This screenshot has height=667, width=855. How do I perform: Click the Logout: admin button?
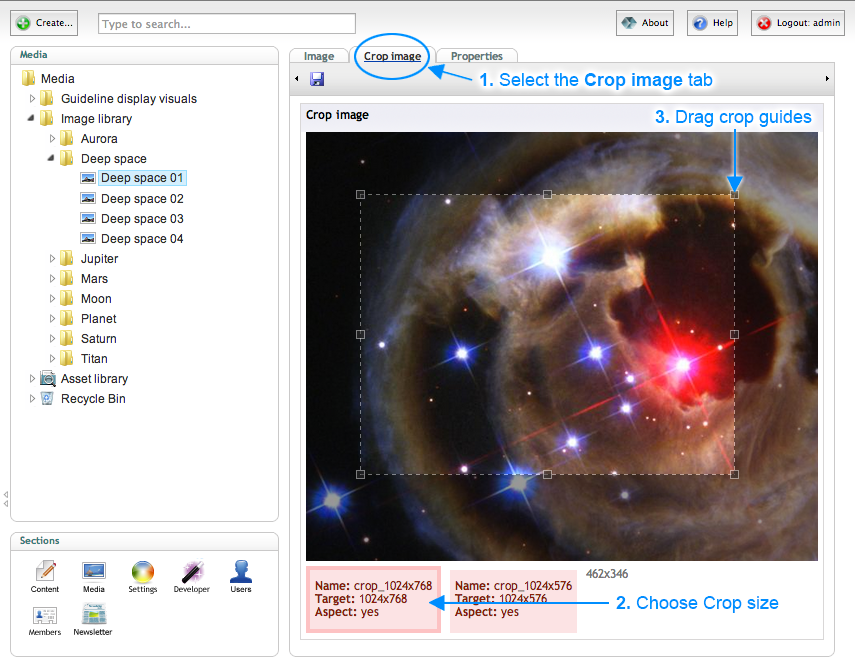(x=798, y=23)
